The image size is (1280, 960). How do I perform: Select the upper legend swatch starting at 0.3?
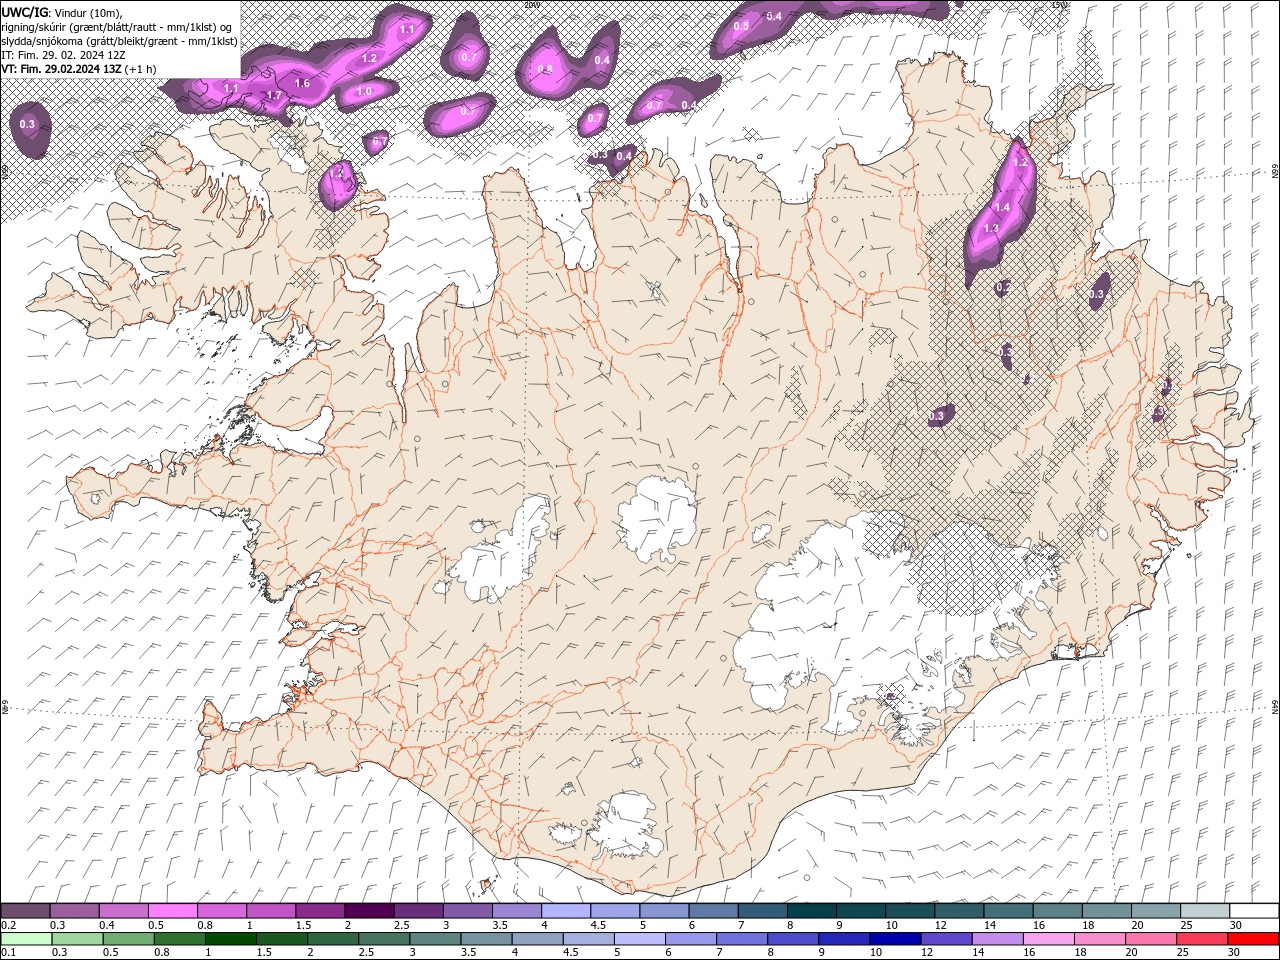click(x=75, y=911)
